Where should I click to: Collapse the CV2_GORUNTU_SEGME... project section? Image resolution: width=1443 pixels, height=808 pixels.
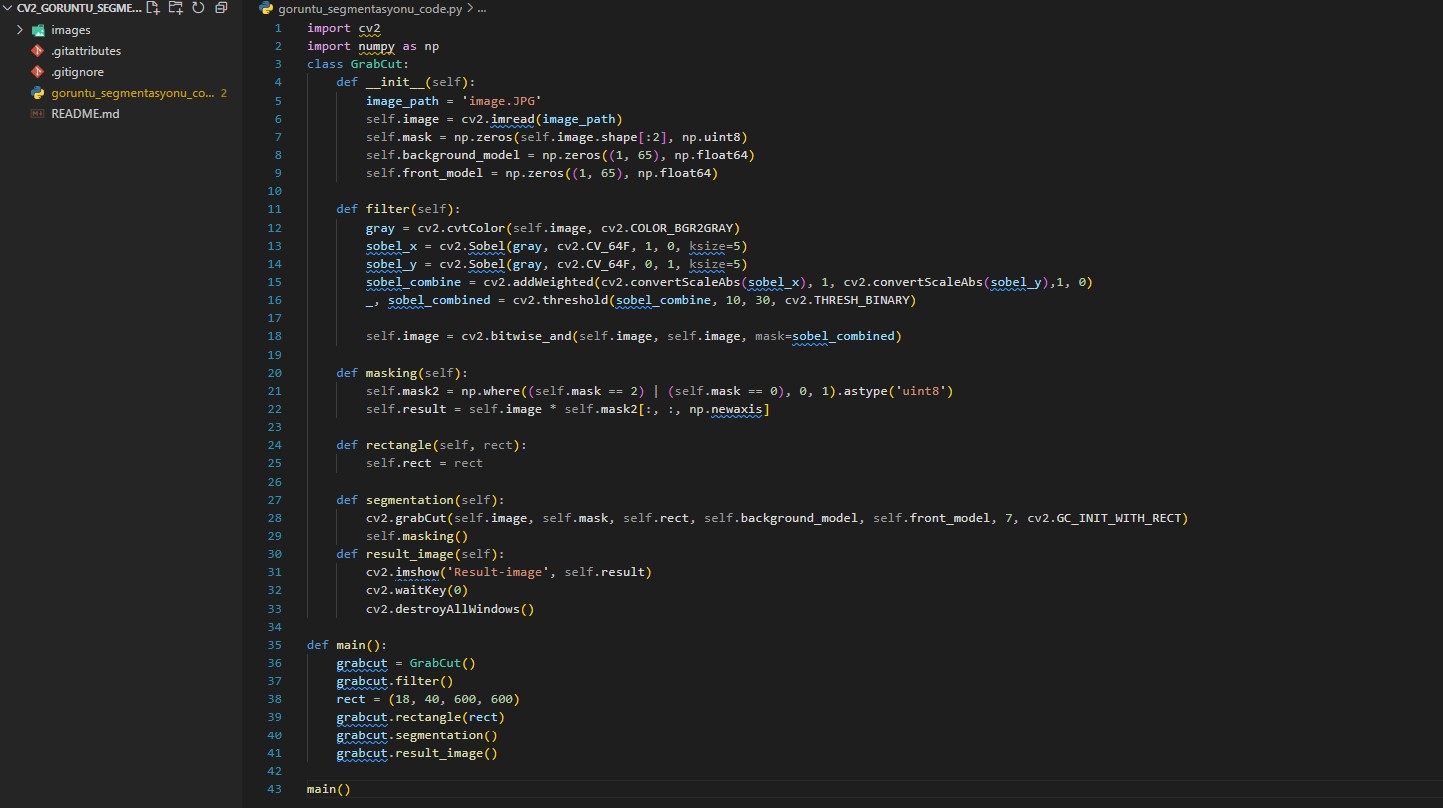coord(9,8)
